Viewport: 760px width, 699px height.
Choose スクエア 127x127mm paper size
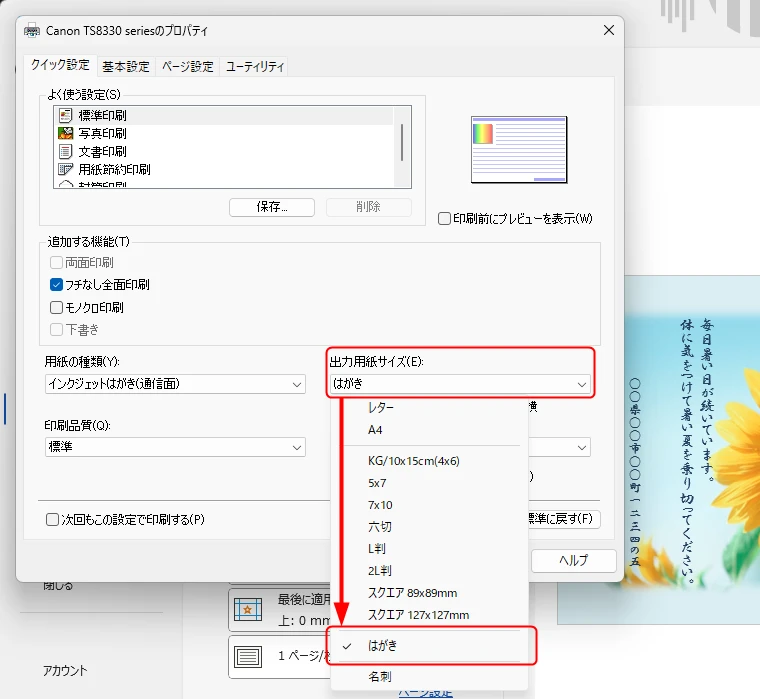(x=429, y=615)
